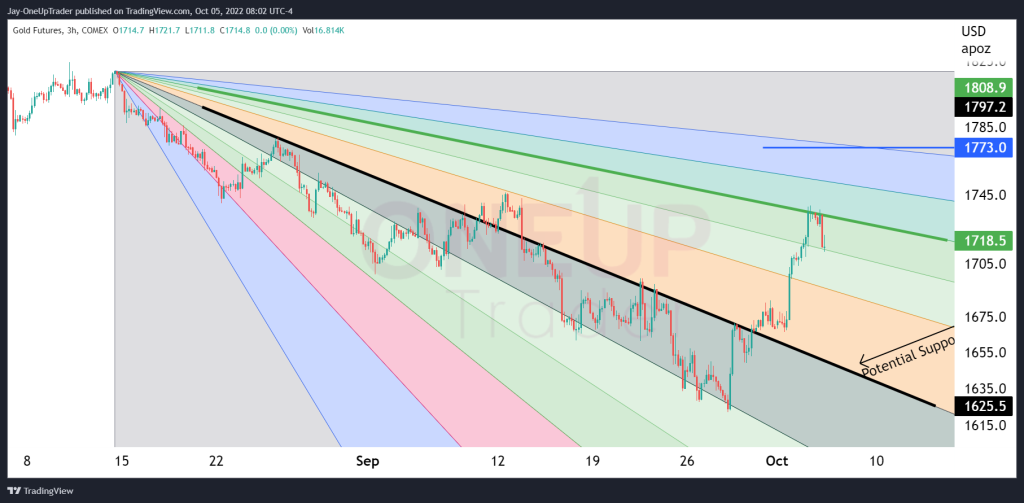Select the blue horizontal line at 1773.0
Image resolution: width=1024 pixels, height=503 pixels.
[858, 148]
